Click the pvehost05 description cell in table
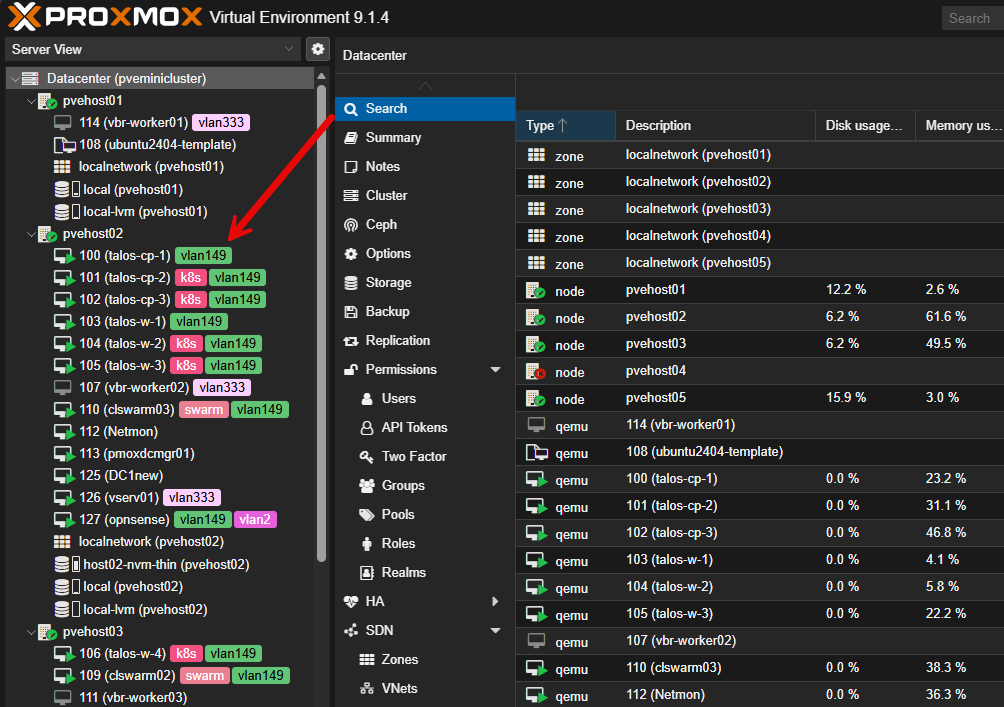1004x707 pixels. (x=715, y=398)
